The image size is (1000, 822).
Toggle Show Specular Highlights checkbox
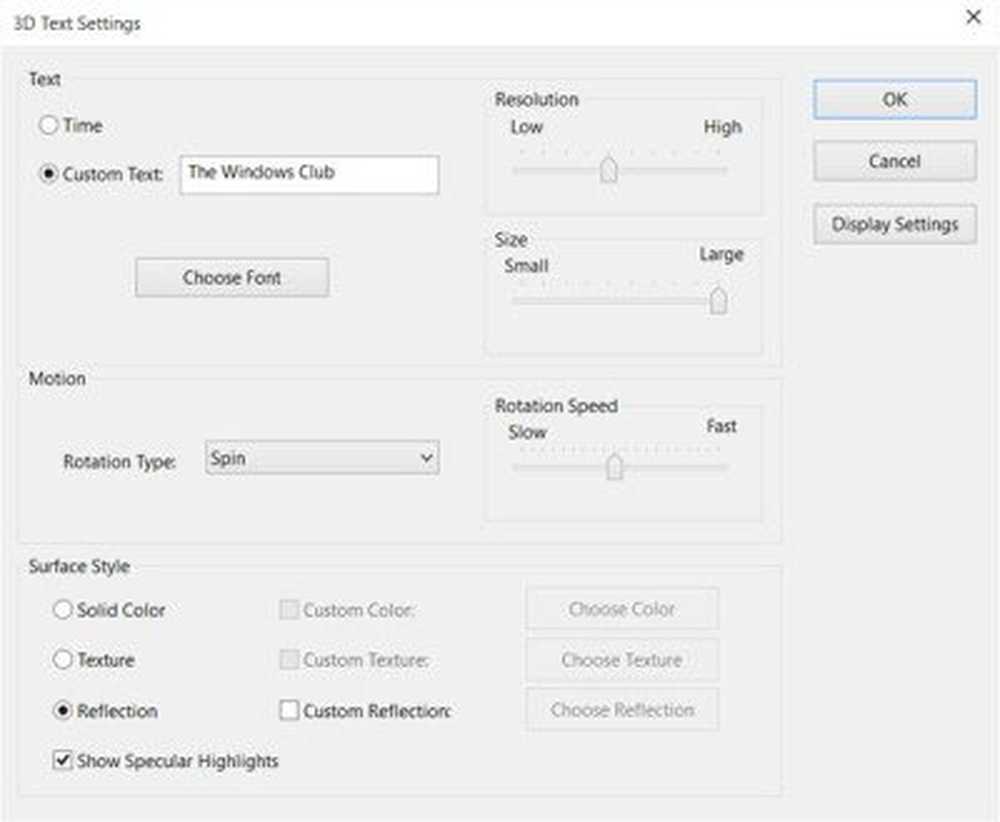pyautogui.click(x=63, y=761)
